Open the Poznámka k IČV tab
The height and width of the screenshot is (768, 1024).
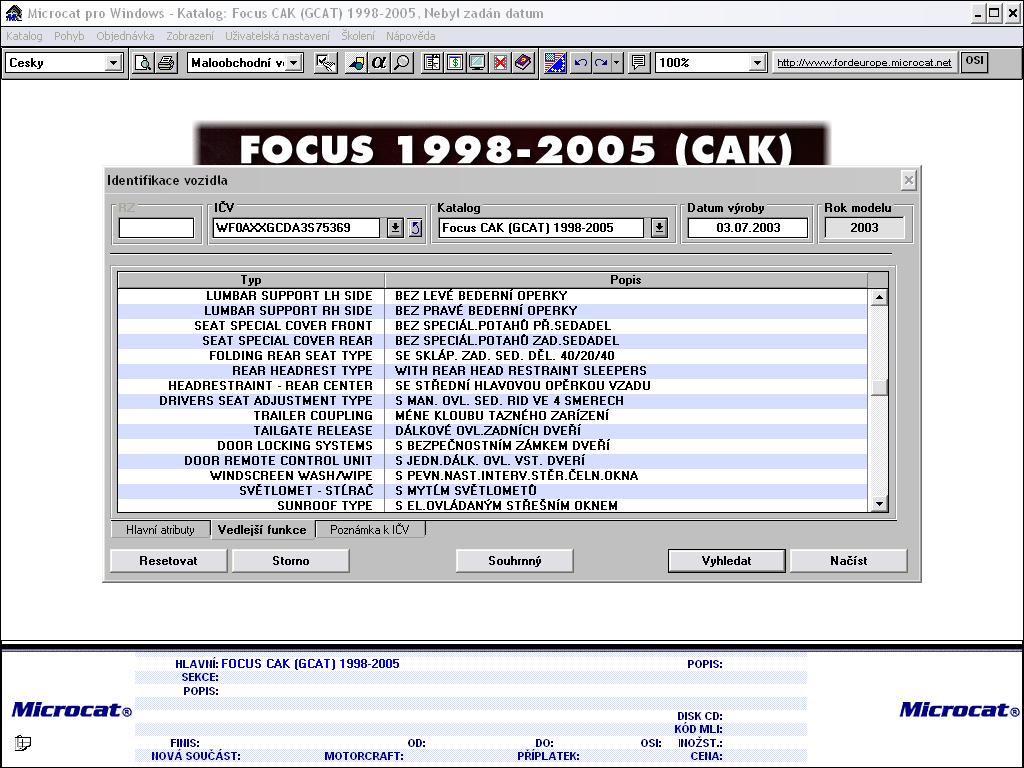click(370, 530)
